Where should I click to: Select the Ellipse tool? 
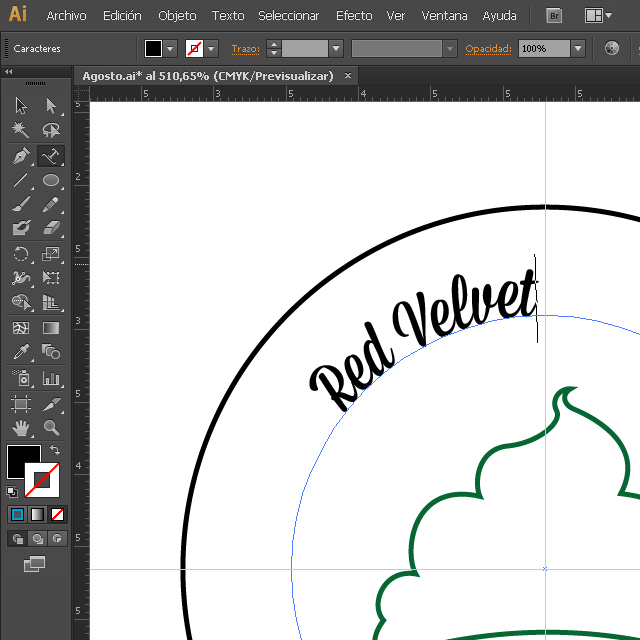51,180
